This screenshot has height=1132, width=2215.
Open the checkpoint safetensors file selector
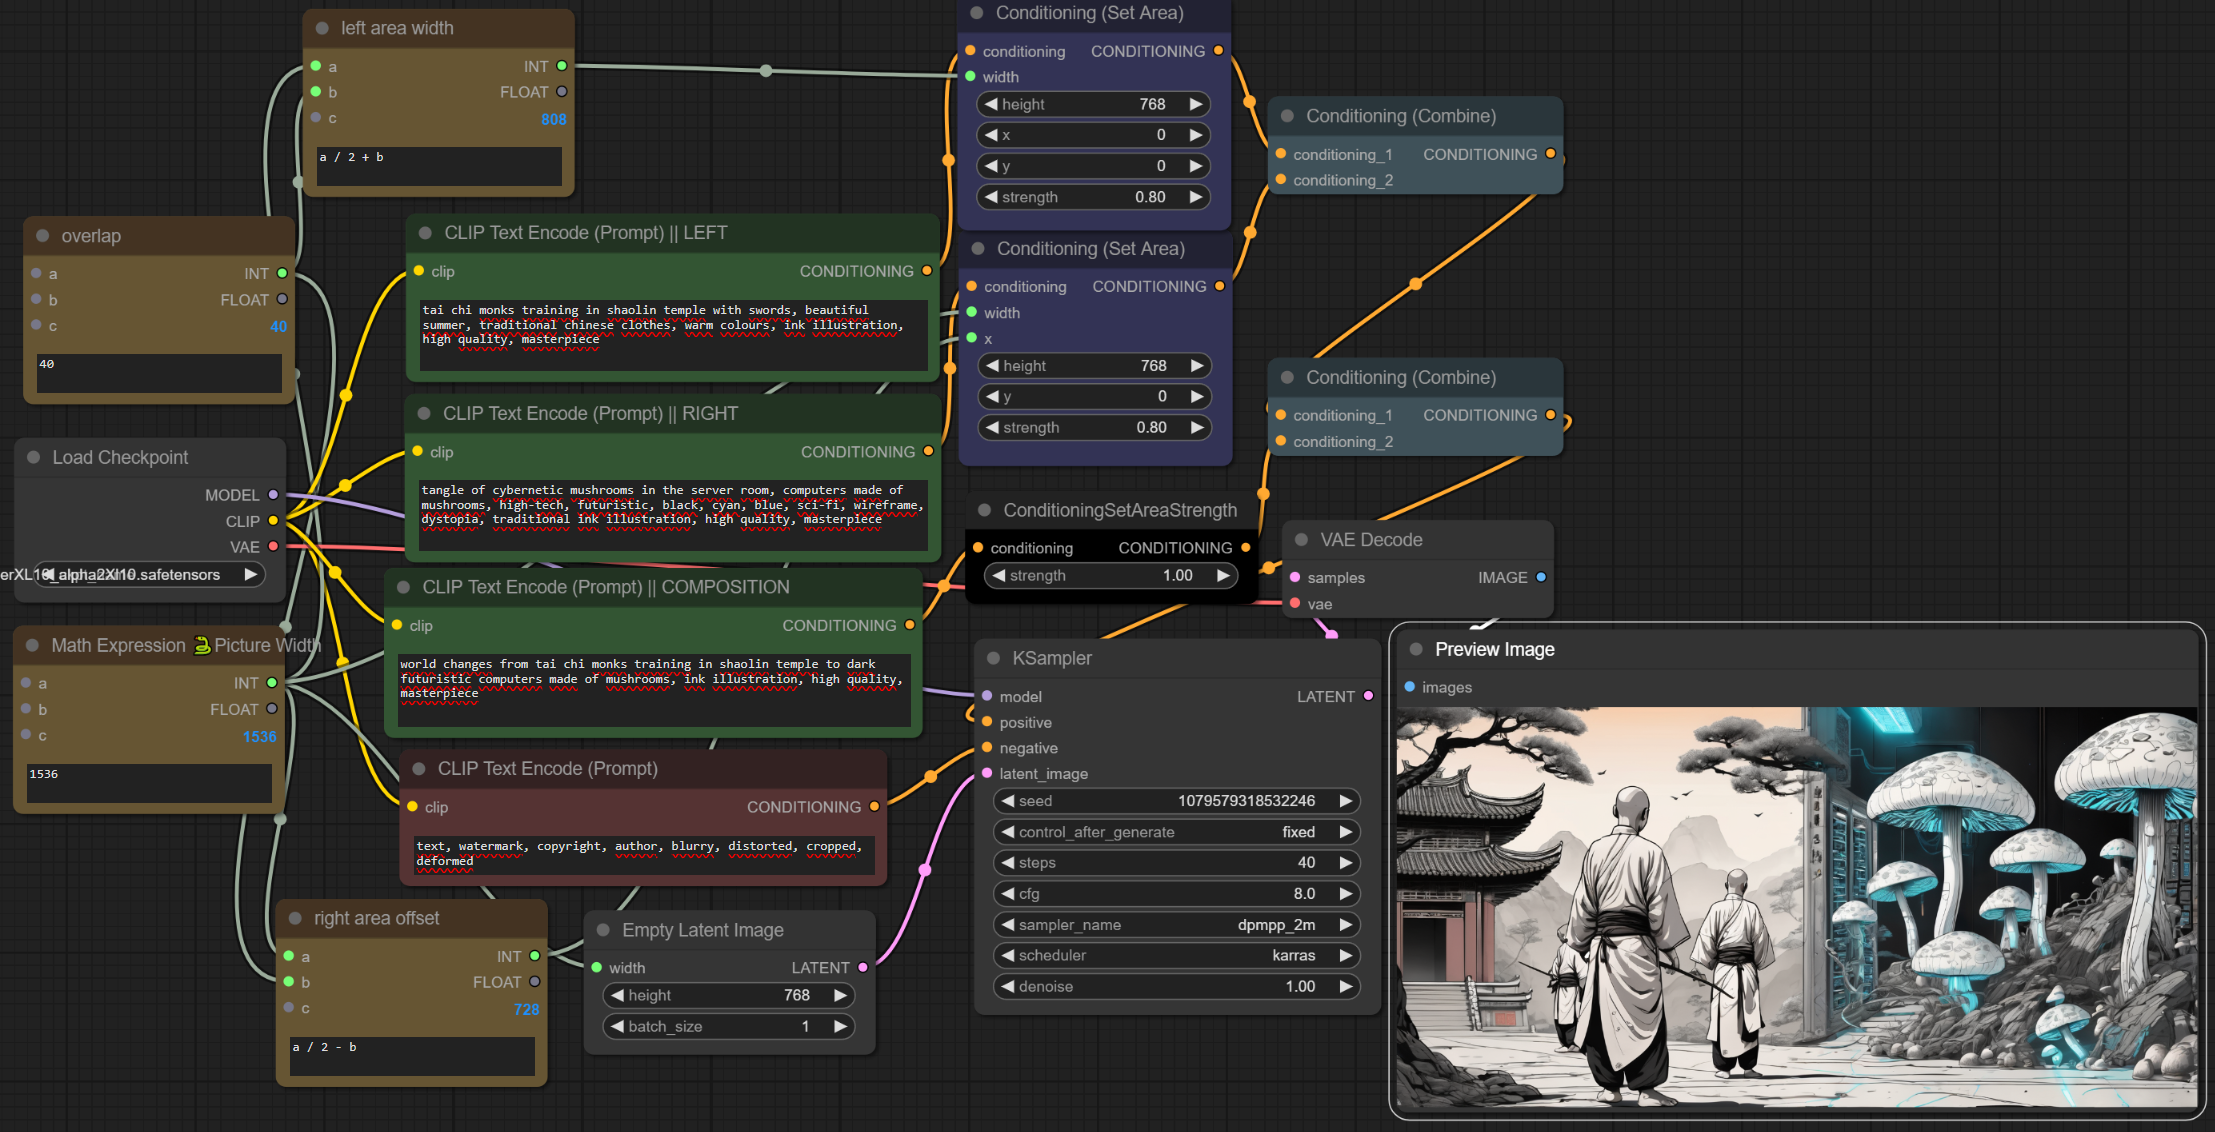coord(148,574)
